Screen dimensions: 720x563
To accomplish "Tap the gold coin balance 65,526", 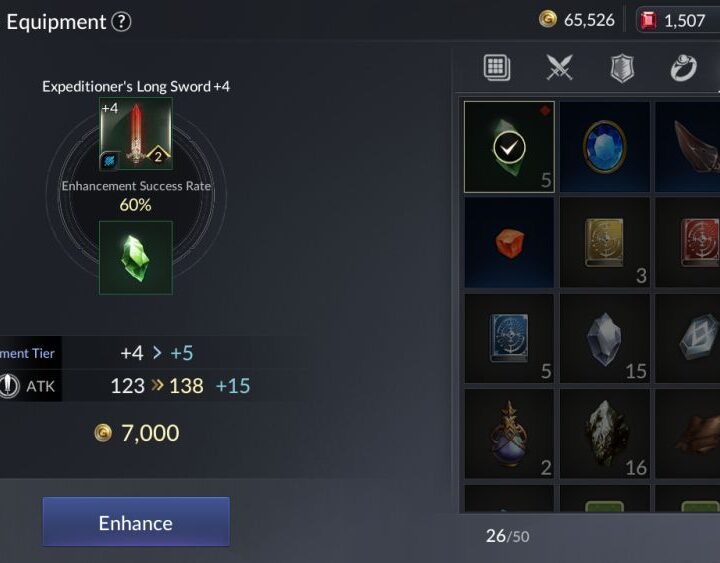I will point(577,20).
